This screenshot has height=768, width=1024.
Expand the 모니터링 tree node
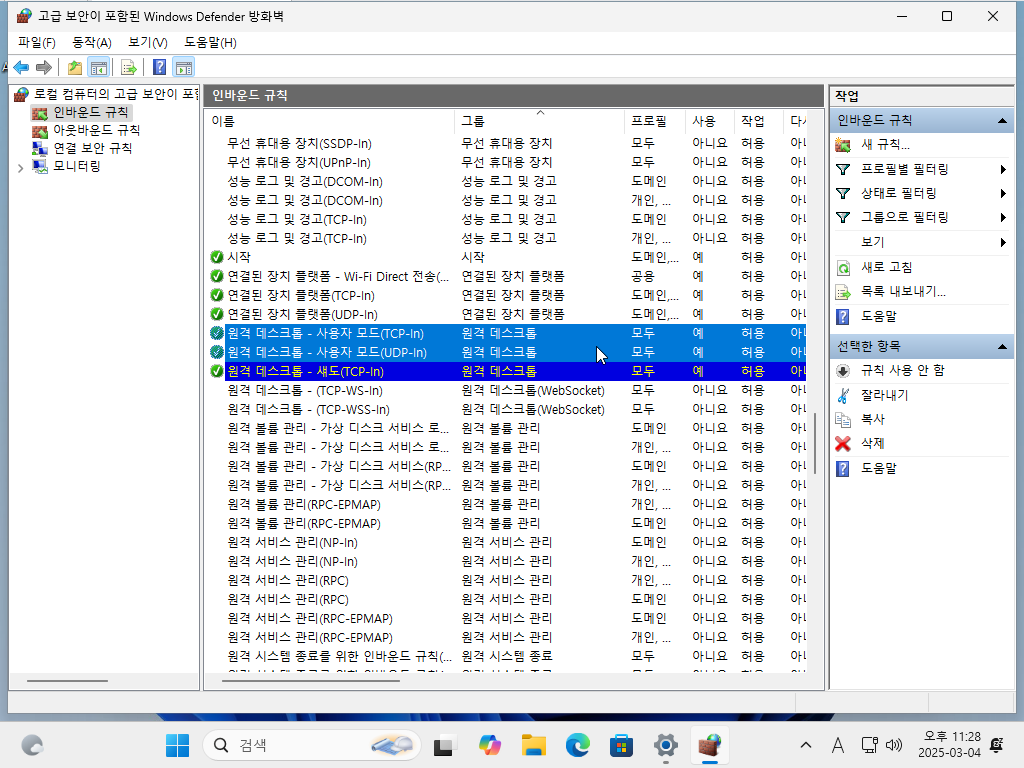pyautogui.click(x=20, y=168)
